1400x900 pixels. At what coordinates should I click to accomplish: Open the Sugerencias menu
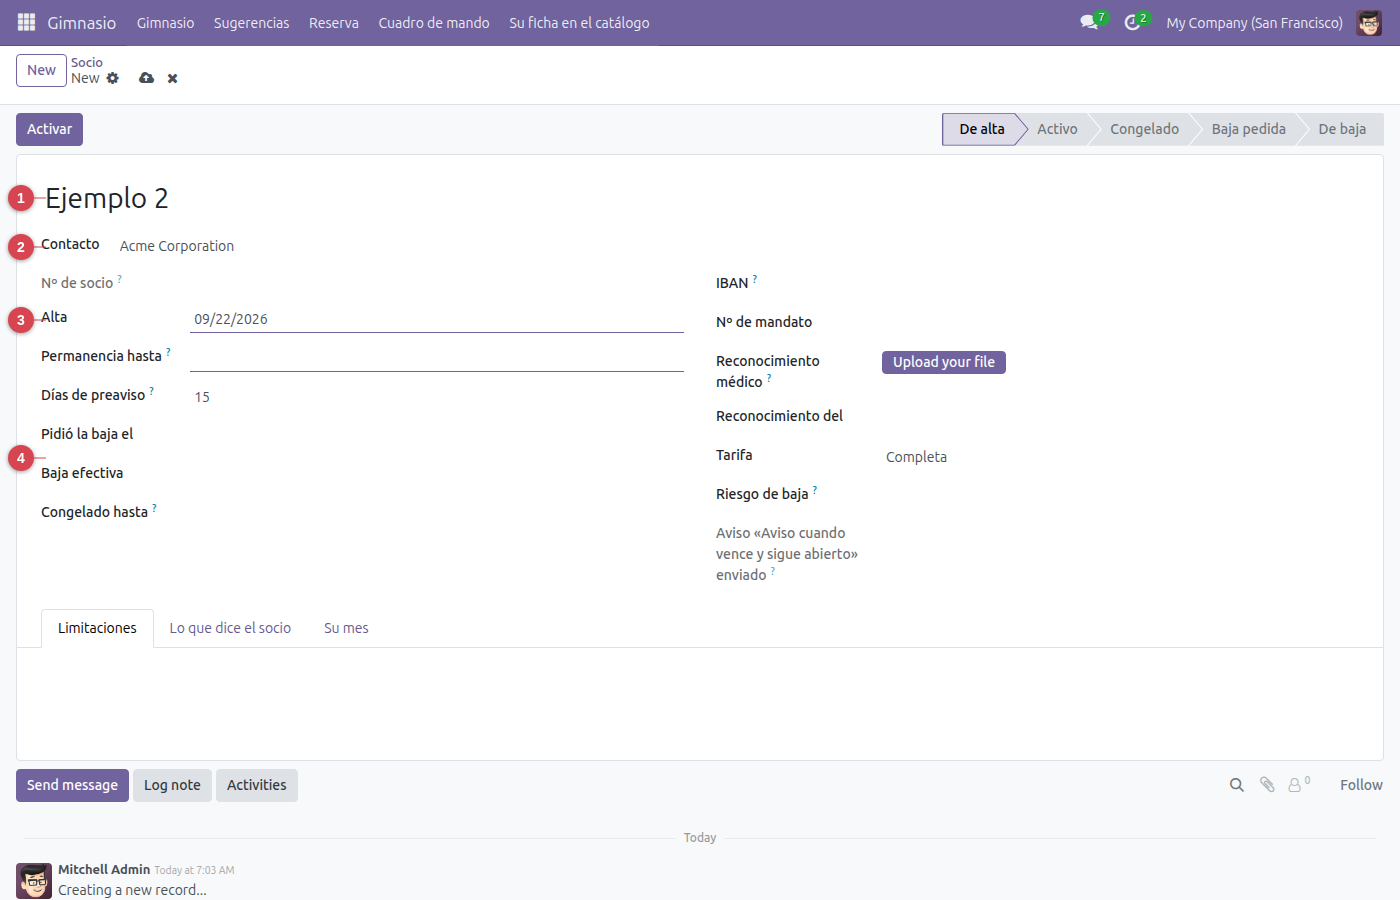(x=251, y=22)
